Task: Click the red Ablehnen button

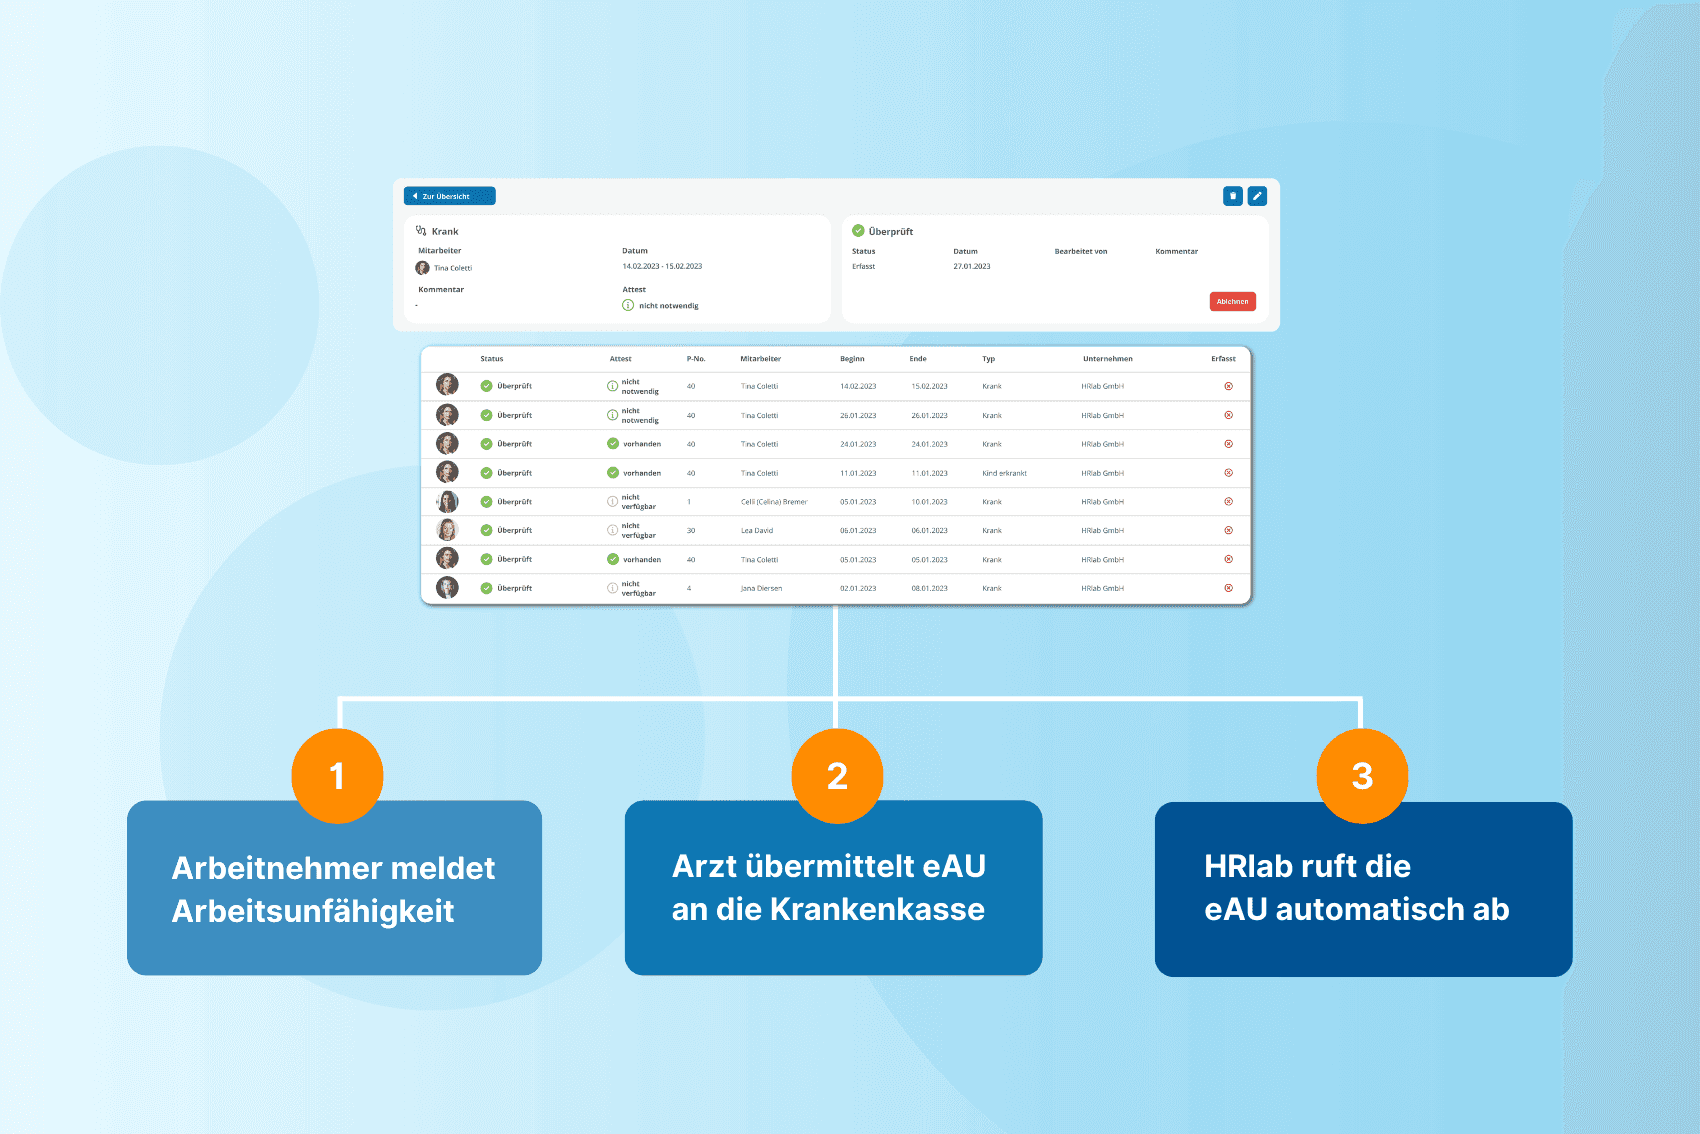Action: [1232, 301]
